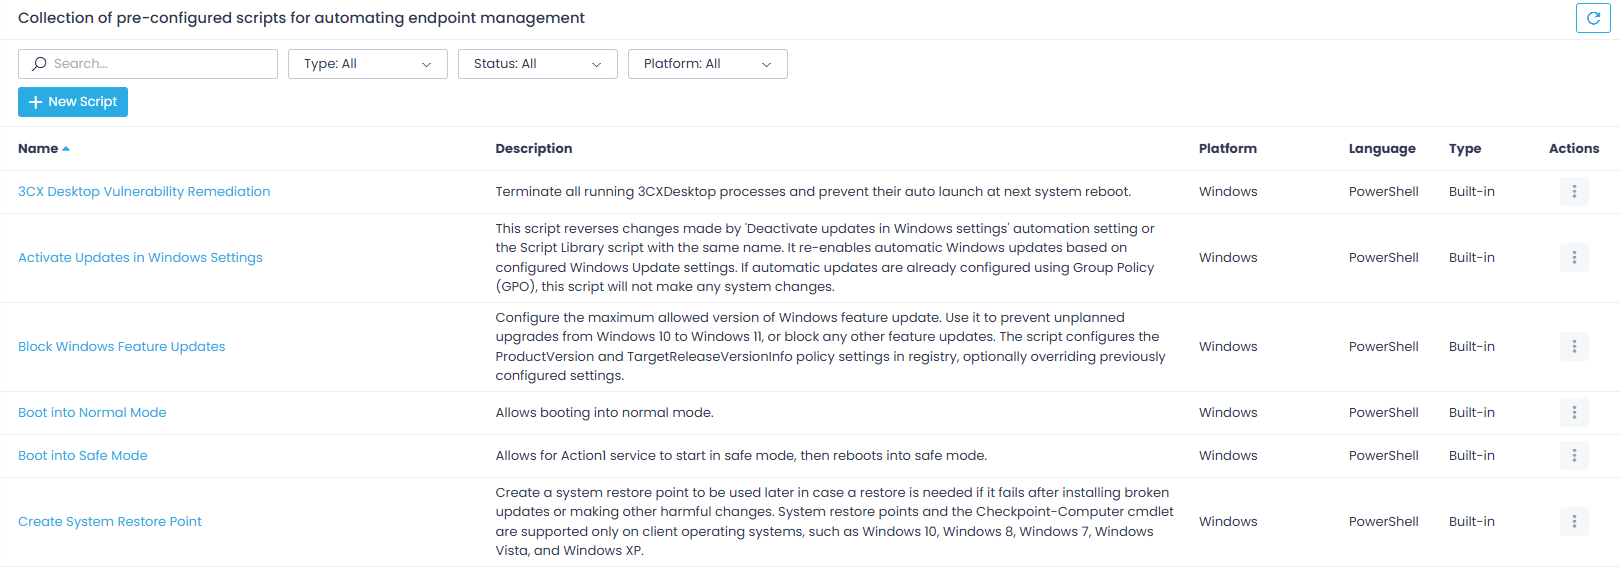Open the Boot into Normal Mode script

92,413
